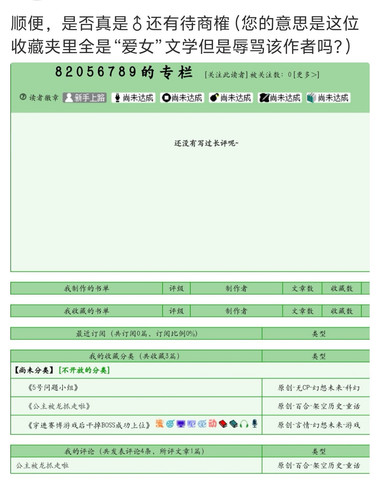Select the [不开放的分类] category
Screen dimensions: 380x500
click(x=84, y=370)
